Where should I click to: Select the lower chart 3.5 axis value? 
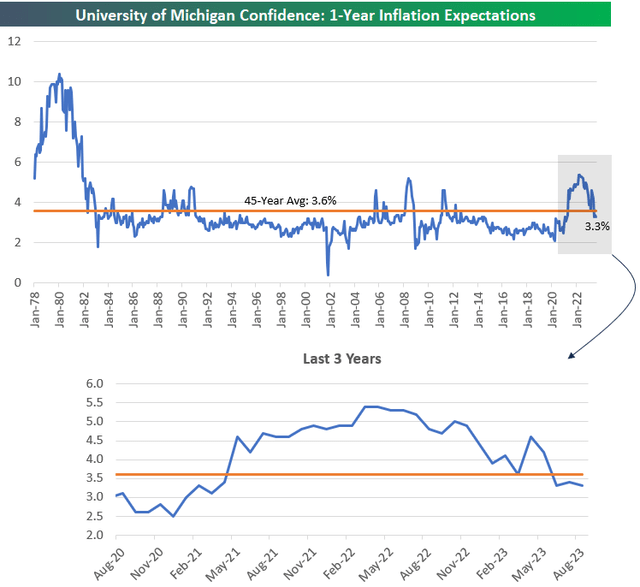click(95, 478)
